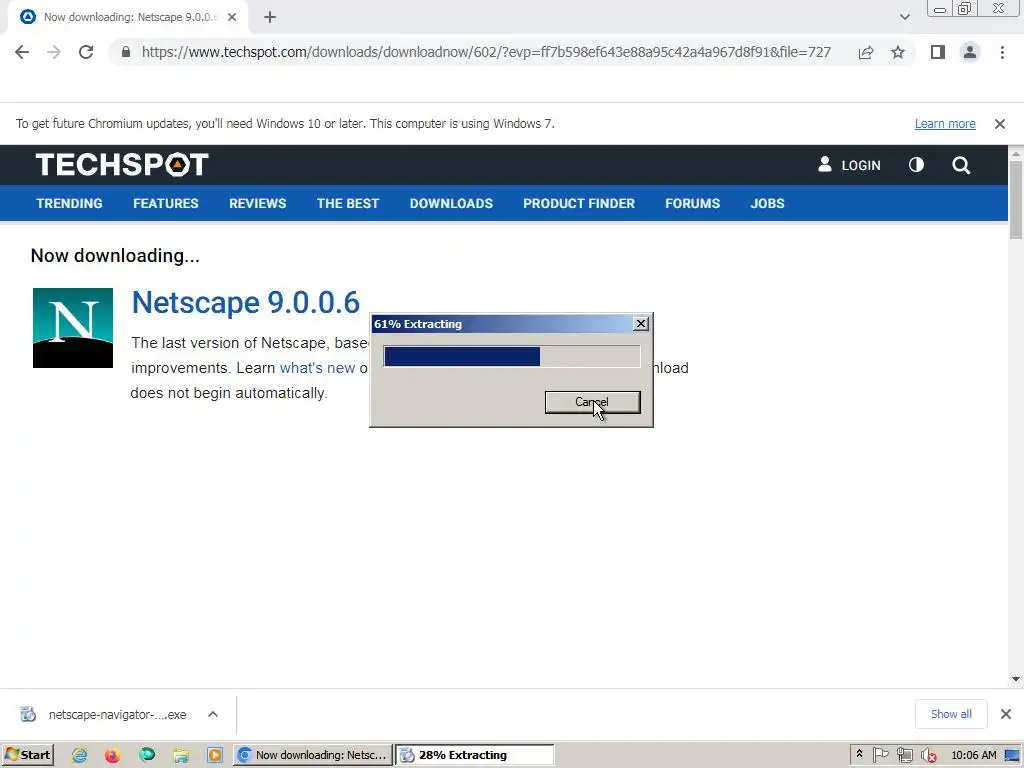The width and height of the screenshot is (1024, 768).
Task: Open the Windows Explorer folder taskbar icon
Action: (x=181, y=756)
